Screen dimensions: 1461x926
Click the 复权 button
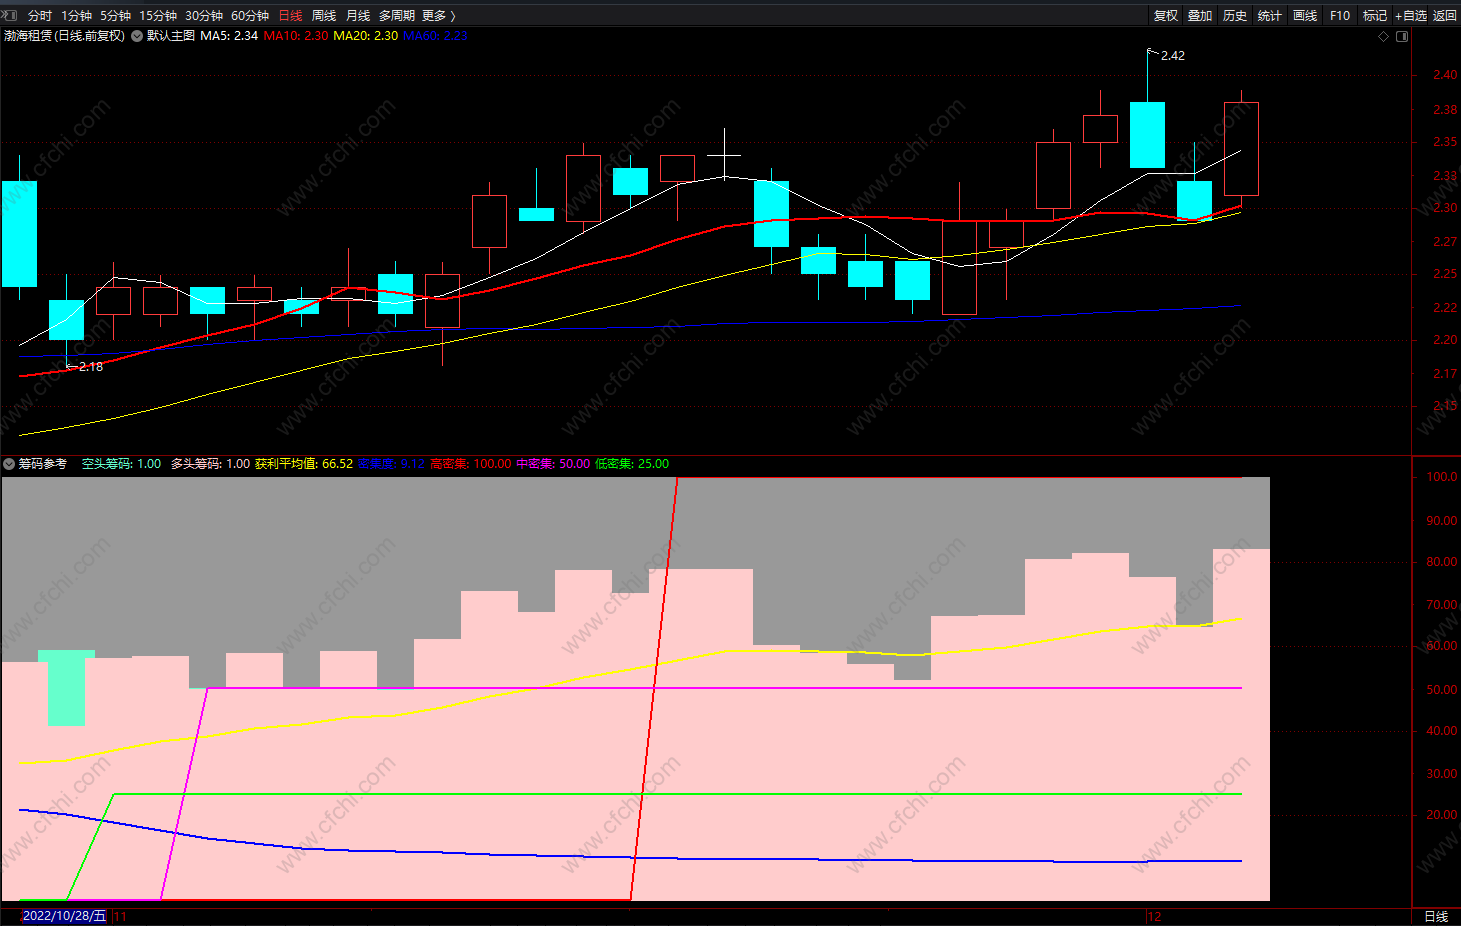coord(1166,15)
